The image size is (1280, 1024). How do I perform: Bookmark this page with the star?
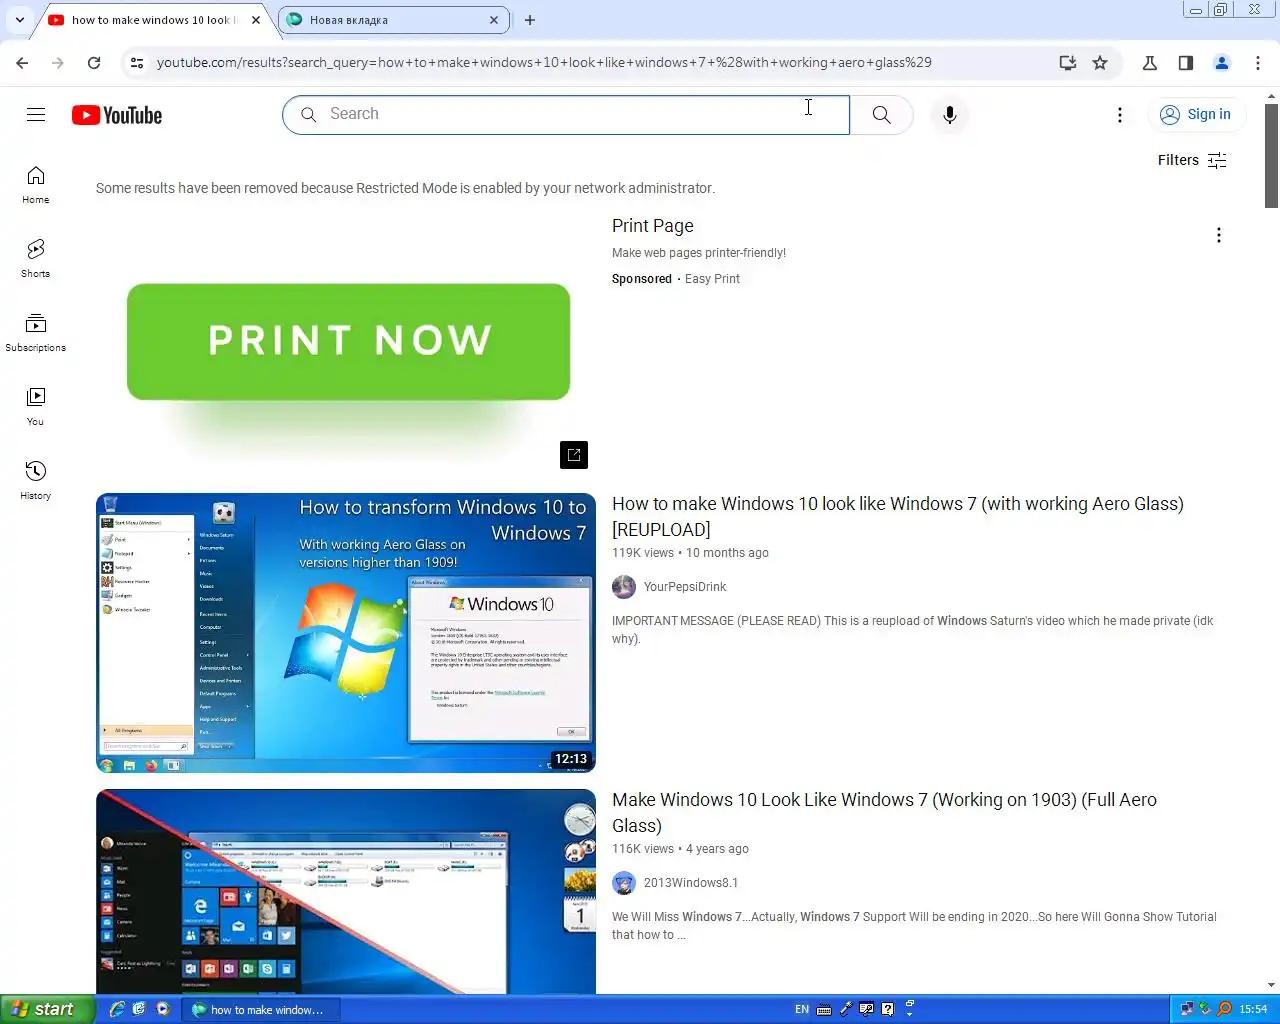point(1100,62)
